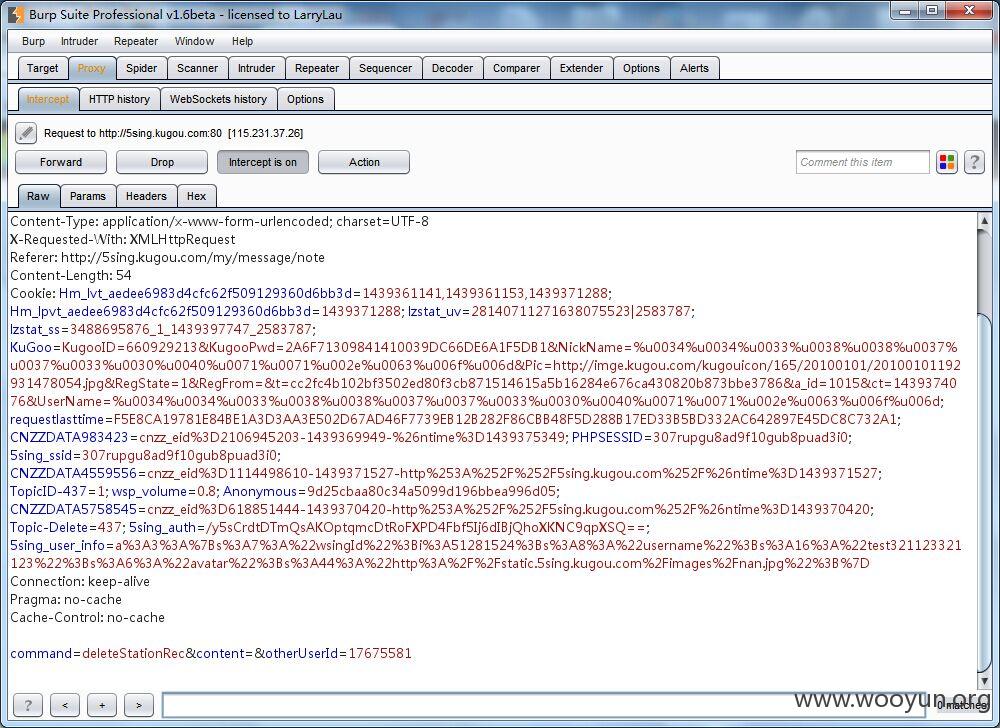Open the main Options tab
Image resolution: width=1000 pixels, height=728 pixels.
pos(641,68)
